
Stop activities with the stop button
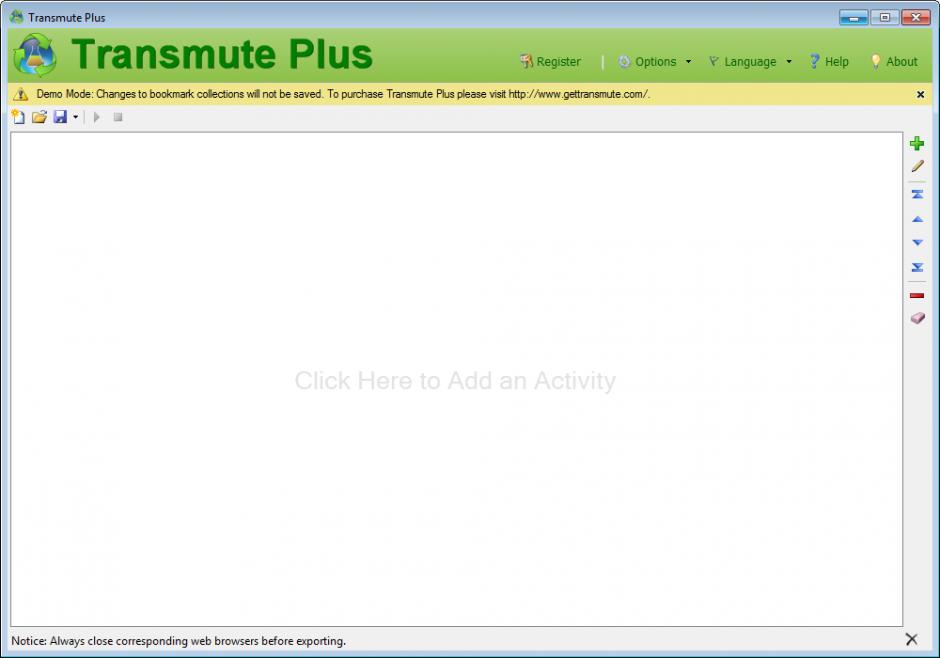(x=118, y=117)
